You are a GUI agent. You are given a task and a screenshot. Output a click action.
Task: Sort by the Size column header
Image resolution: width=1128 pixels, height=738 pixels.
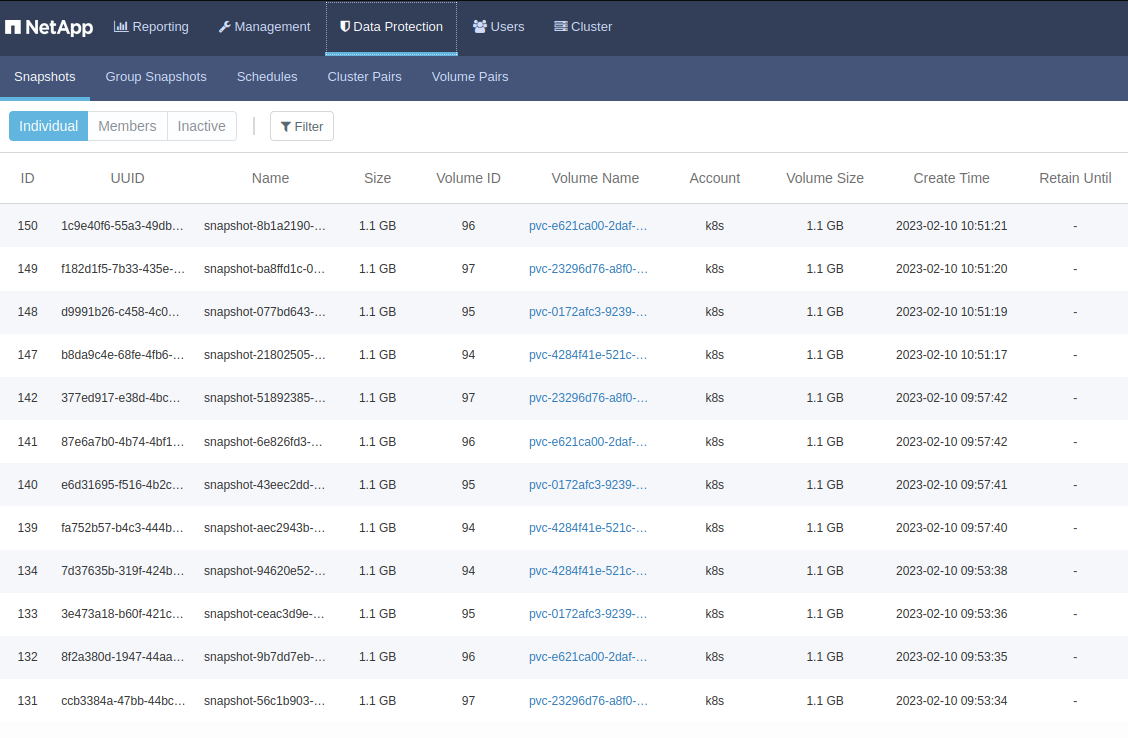point(378,178)
